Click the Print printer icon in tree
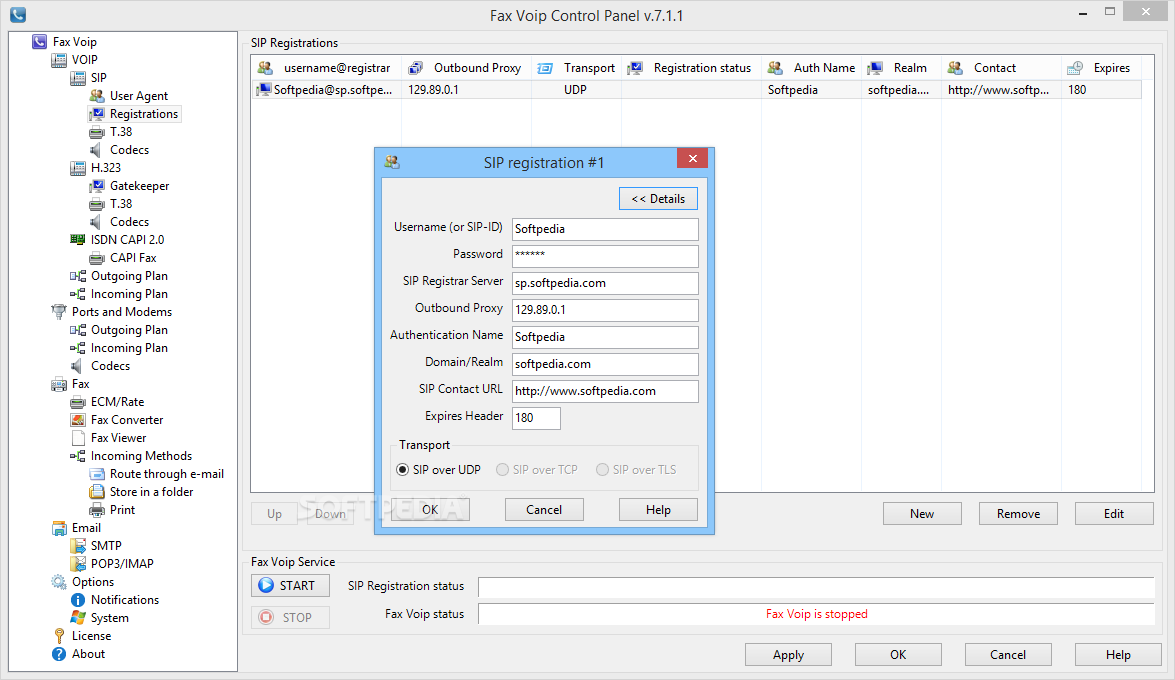 coord(97,509)
